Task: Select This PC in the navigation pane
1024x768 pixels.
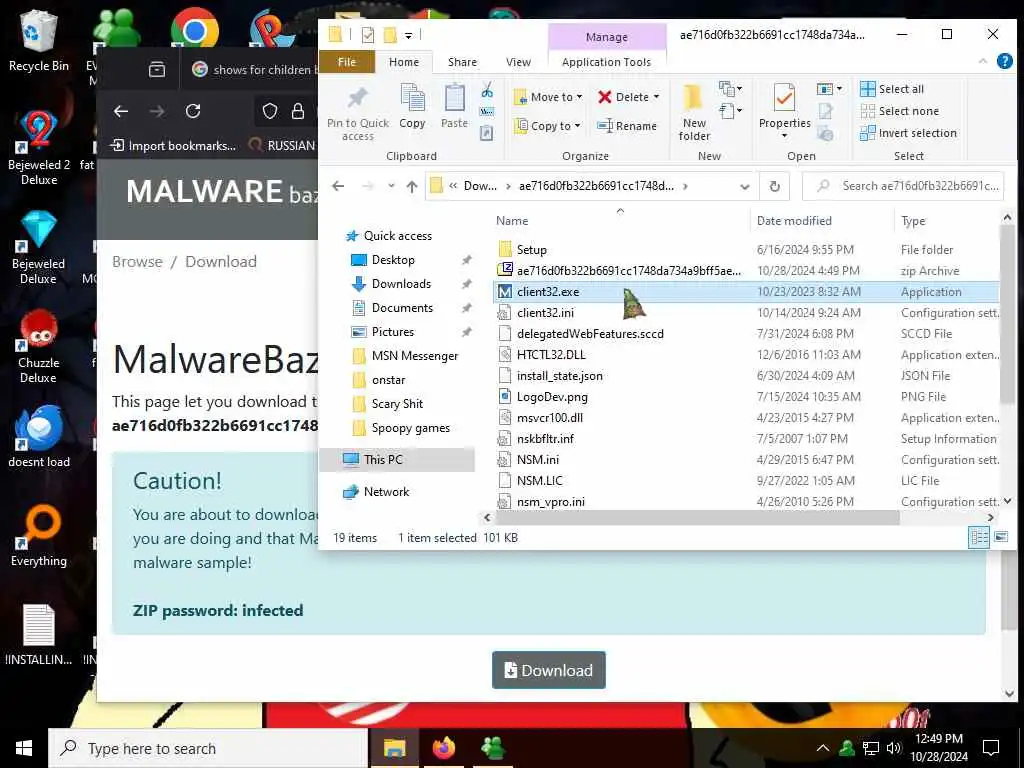Action: (383, 460)
